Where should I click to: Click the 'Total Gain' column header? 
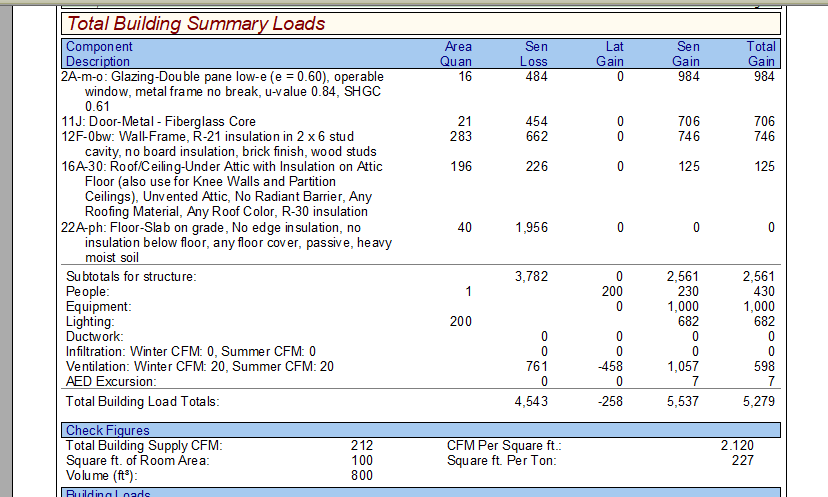coord(761,54)
